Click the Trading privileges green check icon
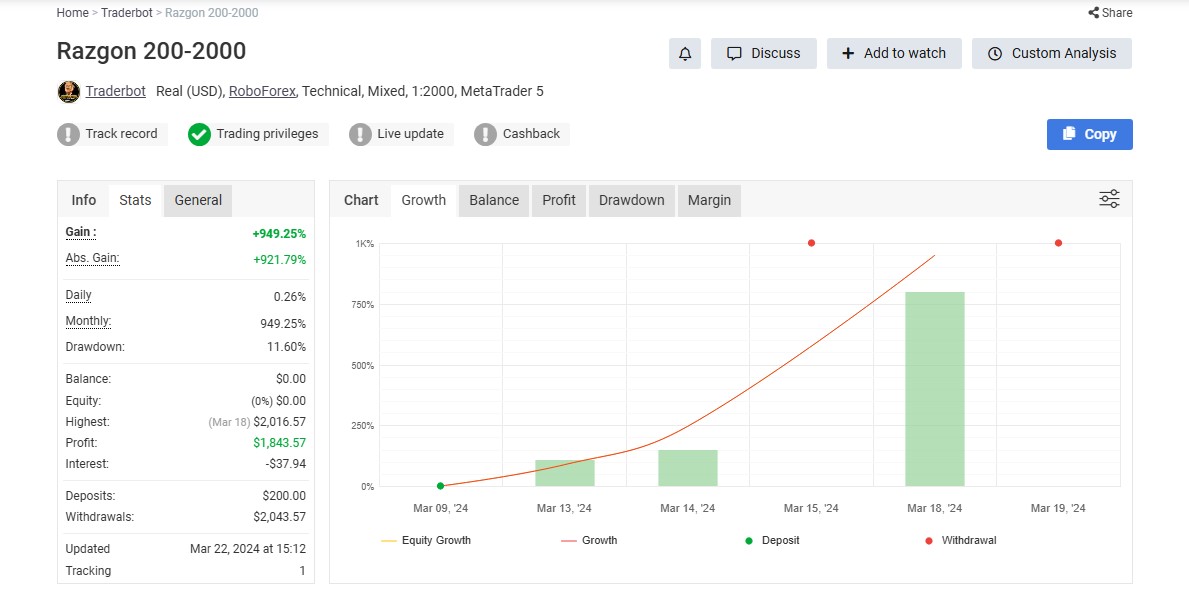The width and height of the screenshot is (1189, 594). (199, 134)
